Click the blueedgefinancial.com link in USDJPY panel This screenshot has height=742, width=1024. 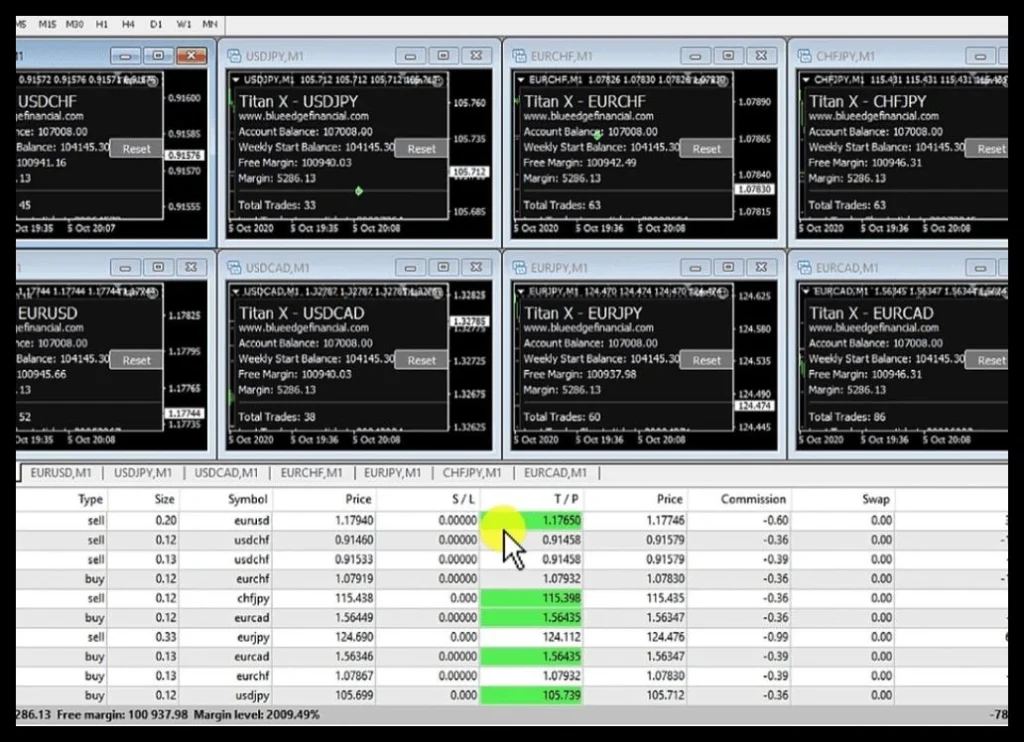(x=303, y=116)
